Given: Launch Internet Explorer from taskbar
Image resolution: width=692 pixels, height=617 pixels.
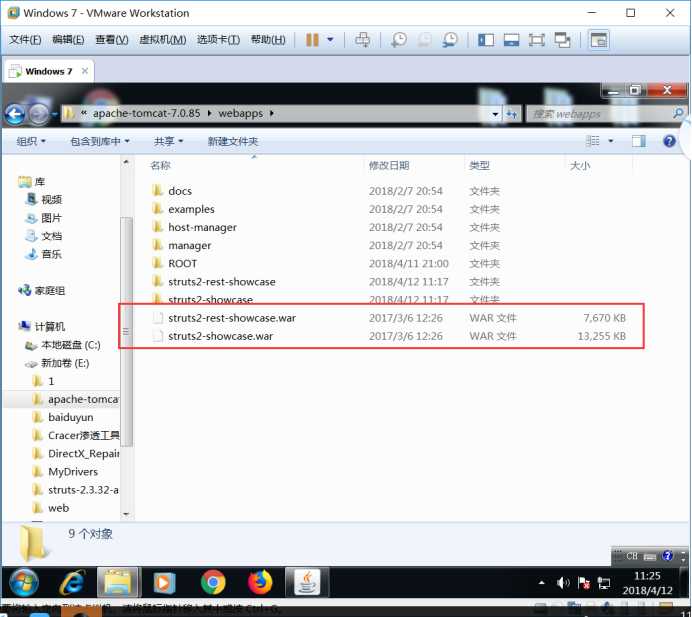Looking at the screenshot, I should tap(71, 583).
